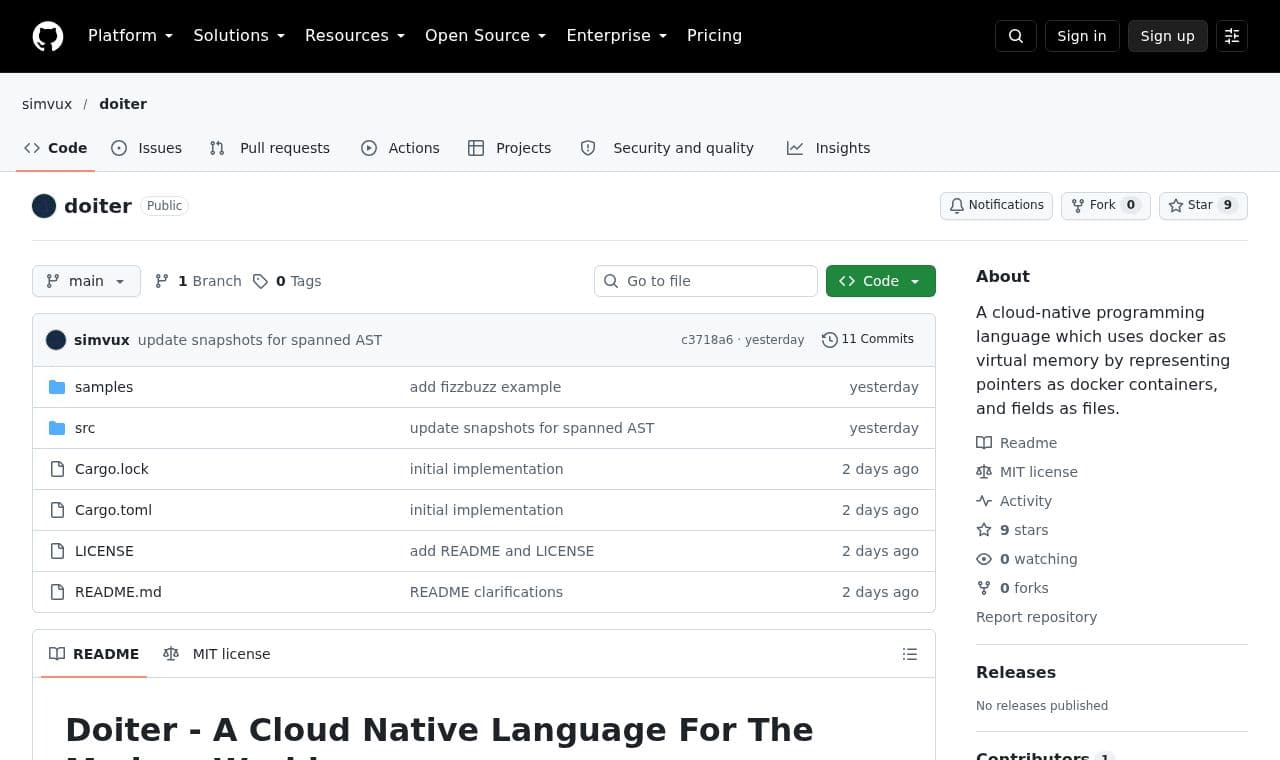
Task: Click the clock history icon by 11 Commits
Action: (830, 340)
